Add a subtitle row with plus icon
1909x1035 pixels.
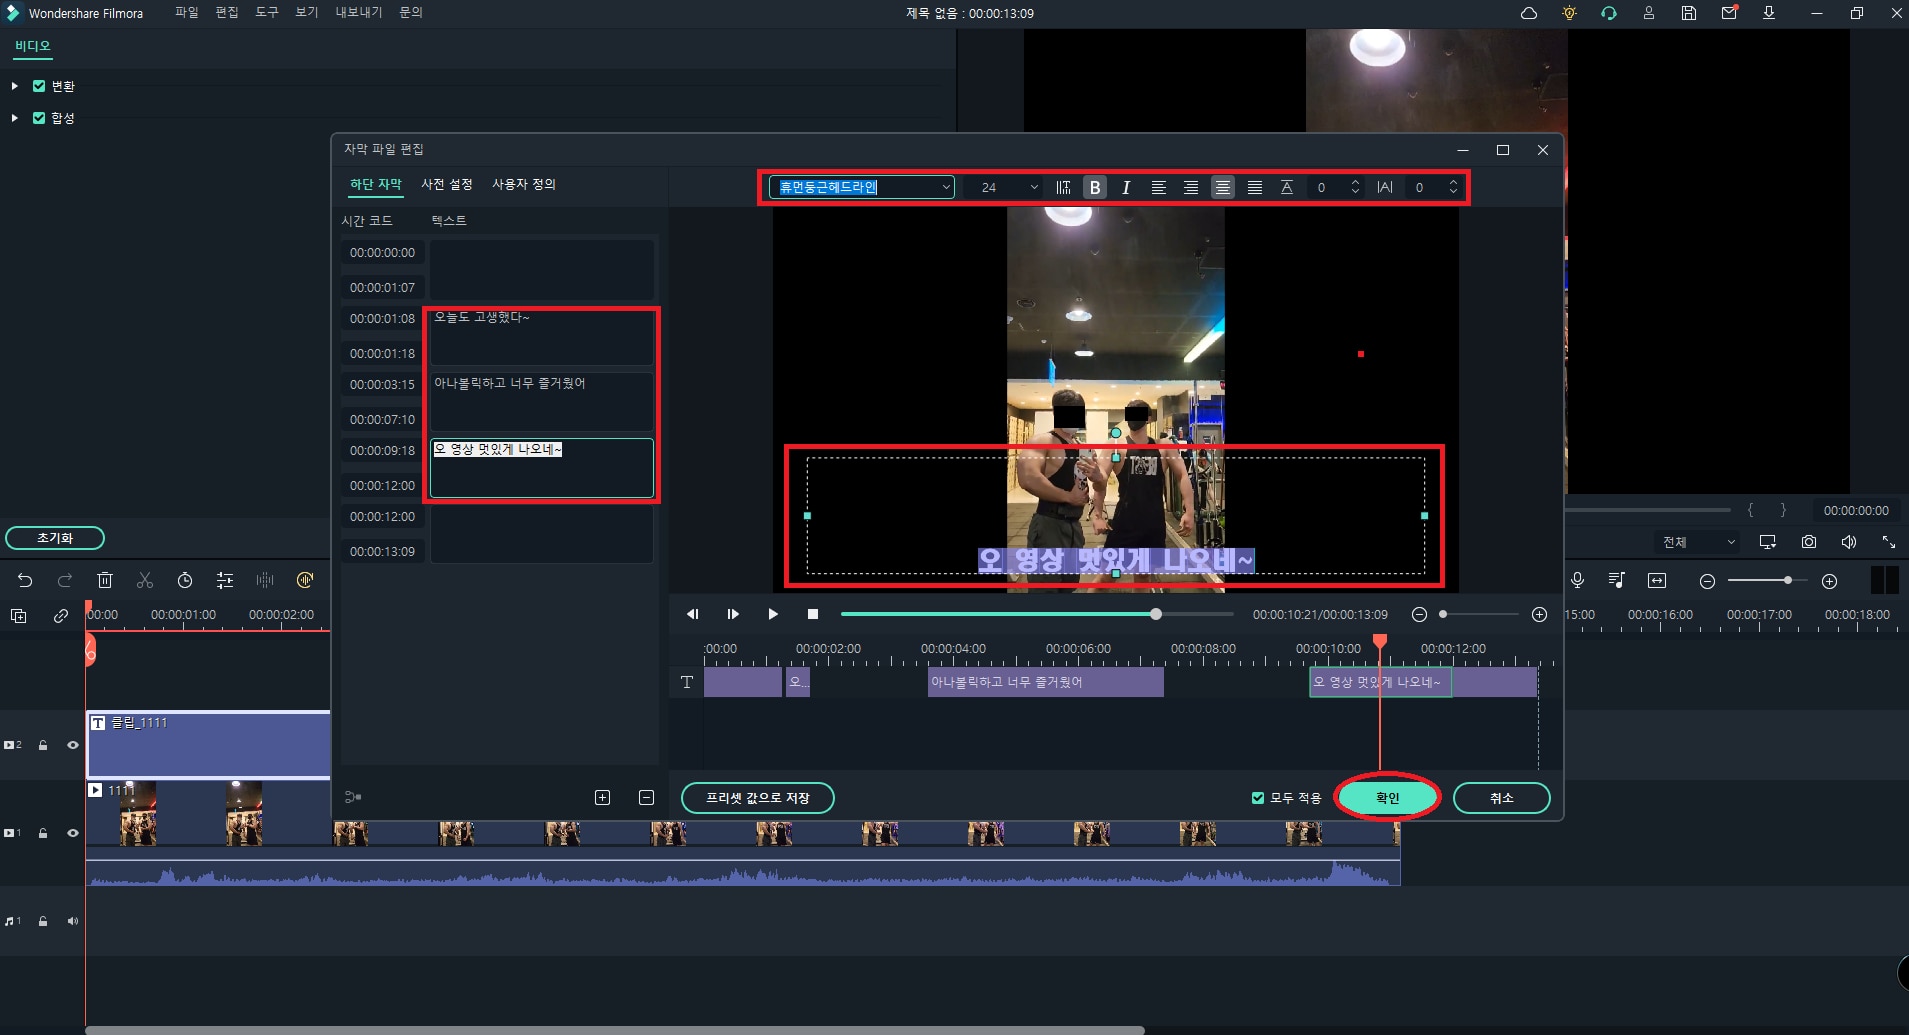[602, 797]
